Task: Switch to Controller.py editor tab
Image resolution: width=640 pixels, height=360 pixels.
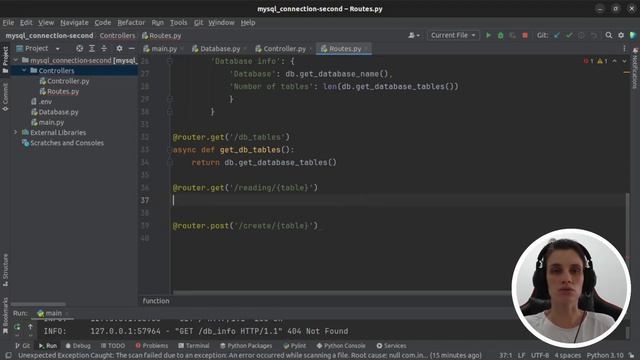Action: pyautogui.click(x=284, y=49)
